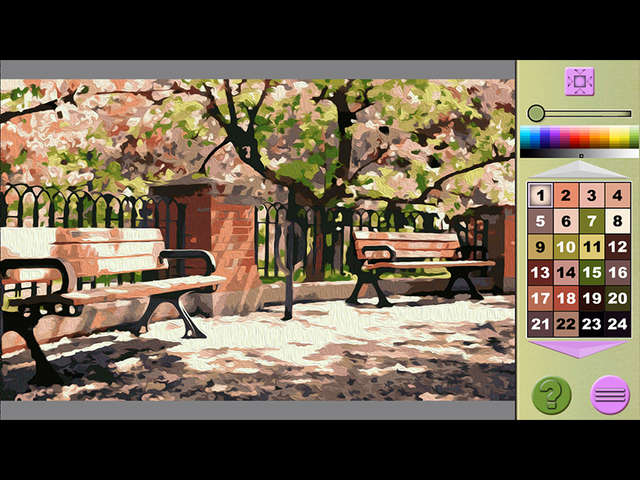Select color swatch number 21
Image resolution: width=640 pixels, height=480 pixels.
tap(540, 324)
